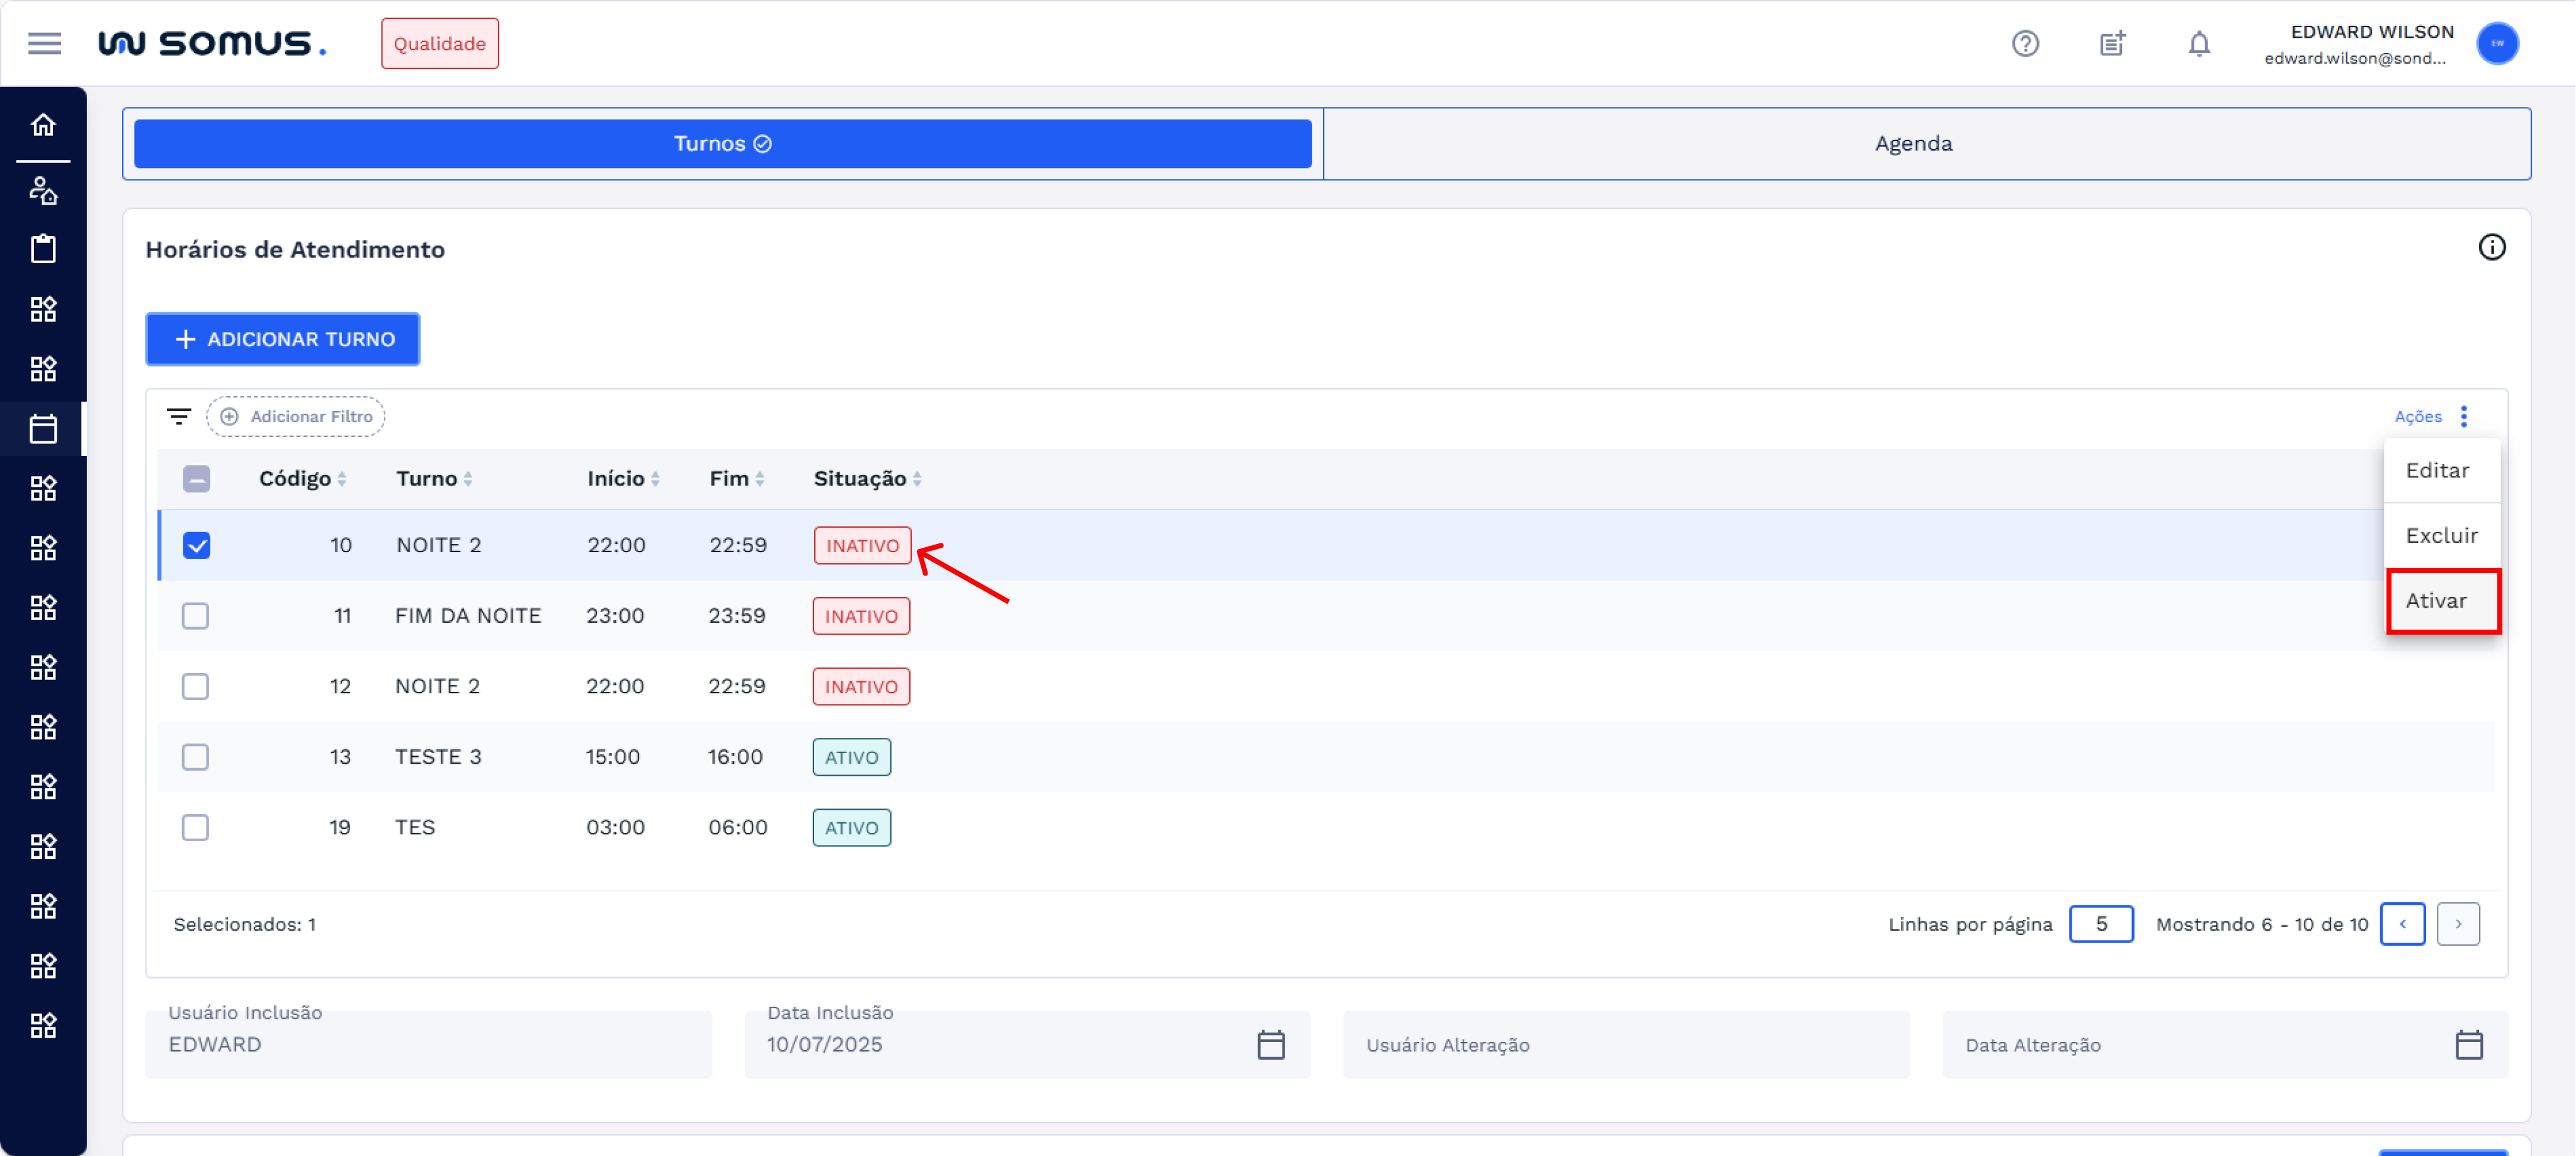Click the Adicionar Filtro chip
The height and width of the screenshot is (1156, 2576).
(x=296, y=416)
